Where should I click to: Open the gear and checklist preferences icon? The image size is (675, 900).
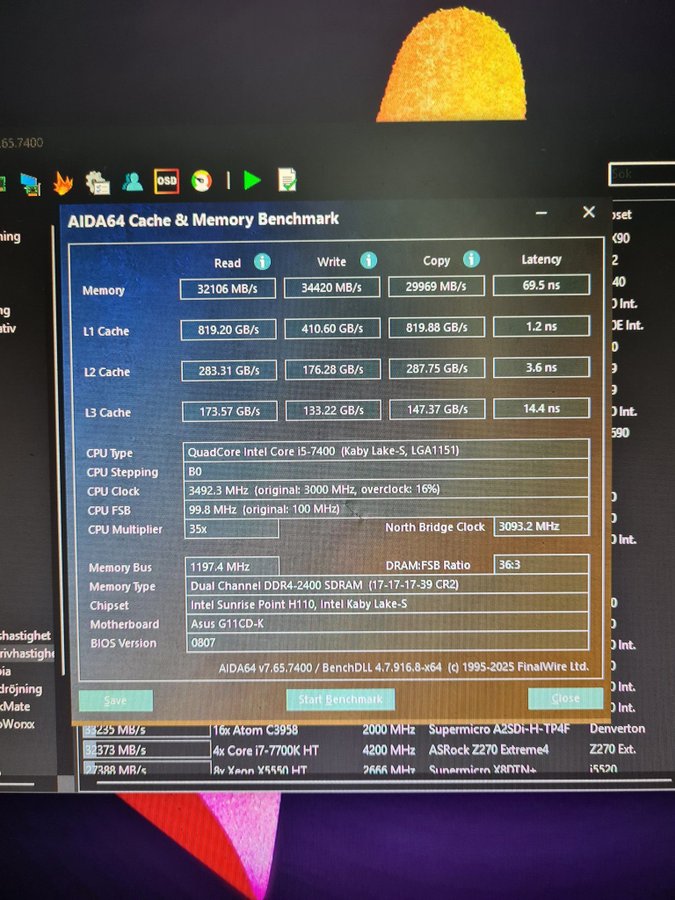click(98, 183)
